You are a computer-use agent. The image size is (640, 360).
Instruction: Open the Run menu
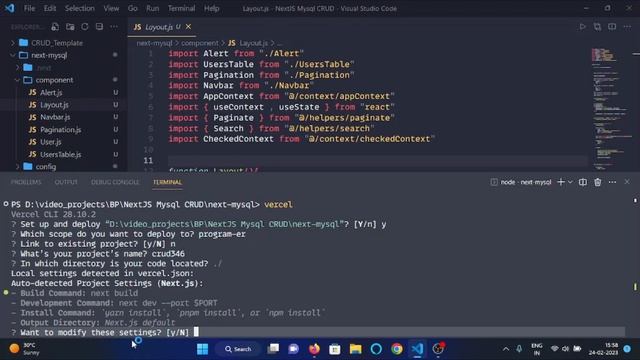pyautogui.click(x=153, y=8)
